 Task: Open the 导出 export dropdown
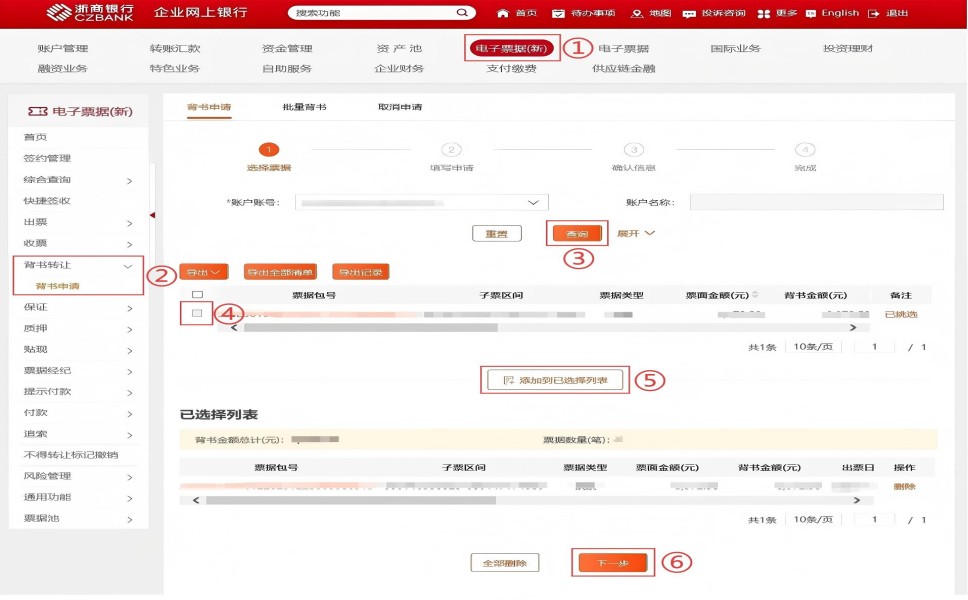[204, 272]
